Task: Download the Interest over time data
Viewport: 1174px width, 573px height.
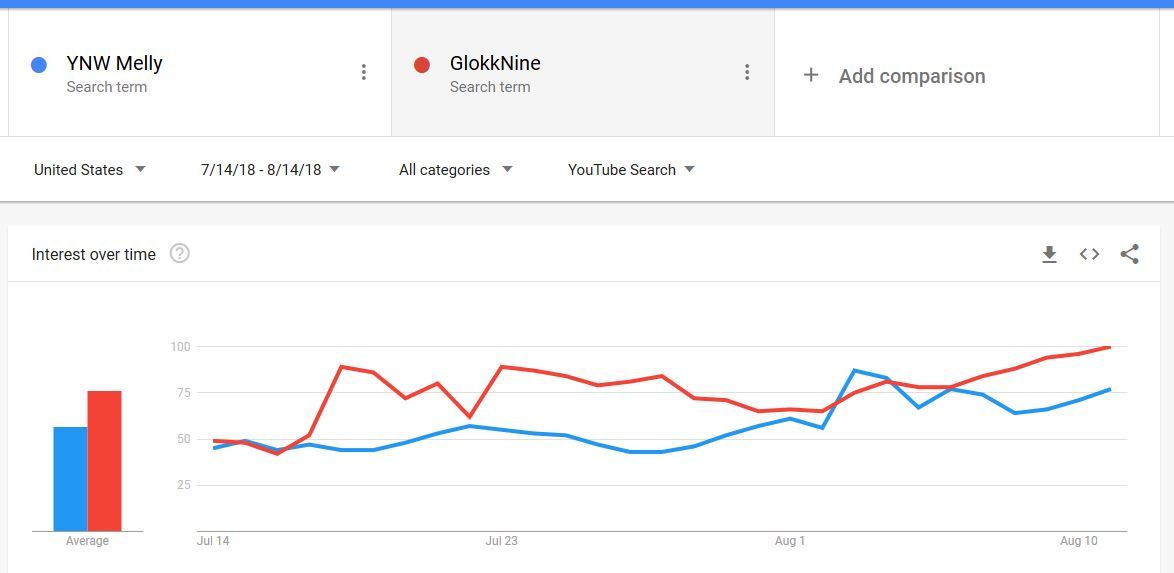Action: click(x=1049, y=255)
